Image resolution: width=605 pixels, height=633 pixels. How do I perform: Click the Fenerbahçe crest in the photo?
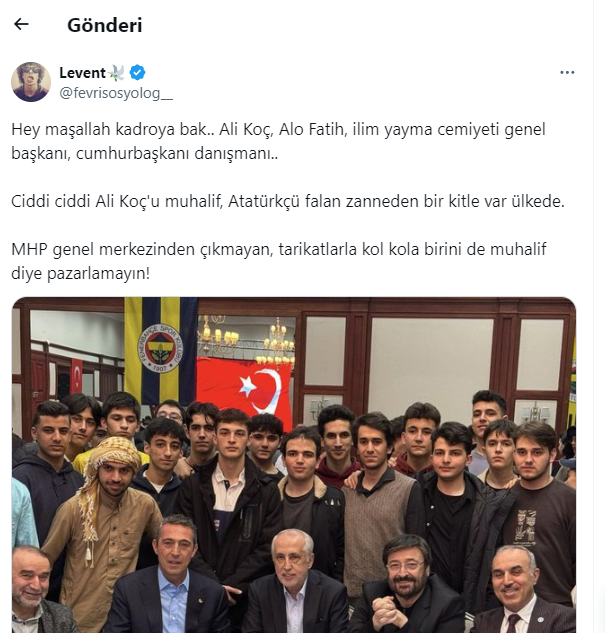pos(160,348)
